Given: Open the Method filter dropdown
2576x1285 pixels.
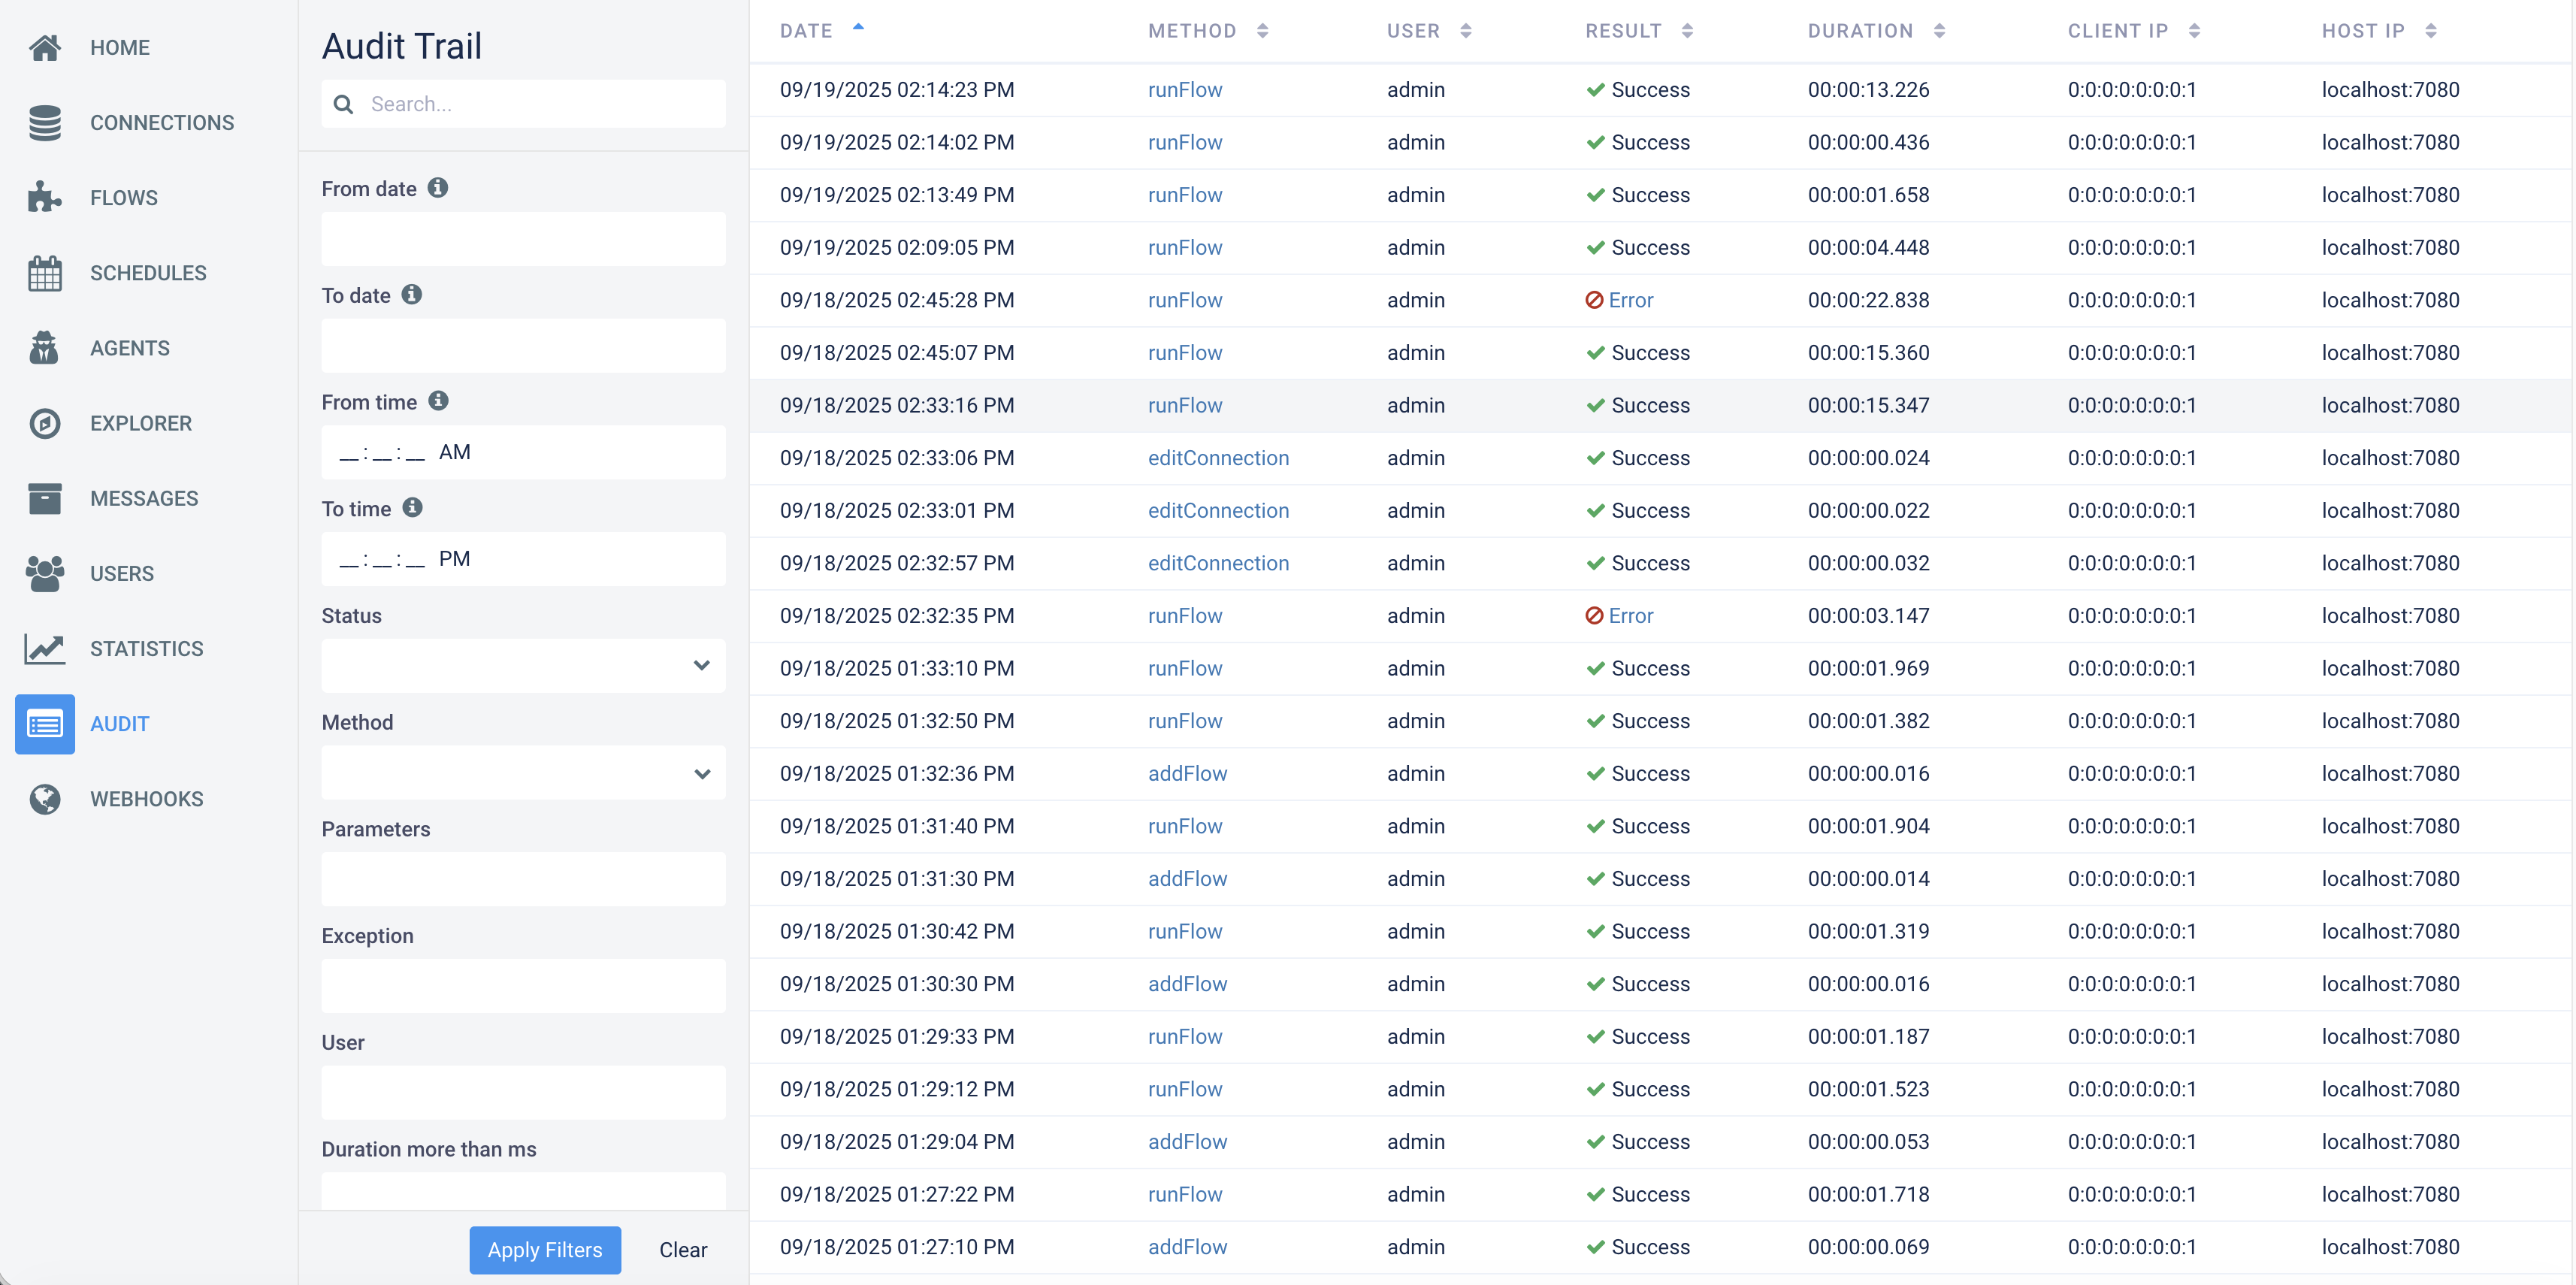Looking at the screenshot, I should point(523,773).
